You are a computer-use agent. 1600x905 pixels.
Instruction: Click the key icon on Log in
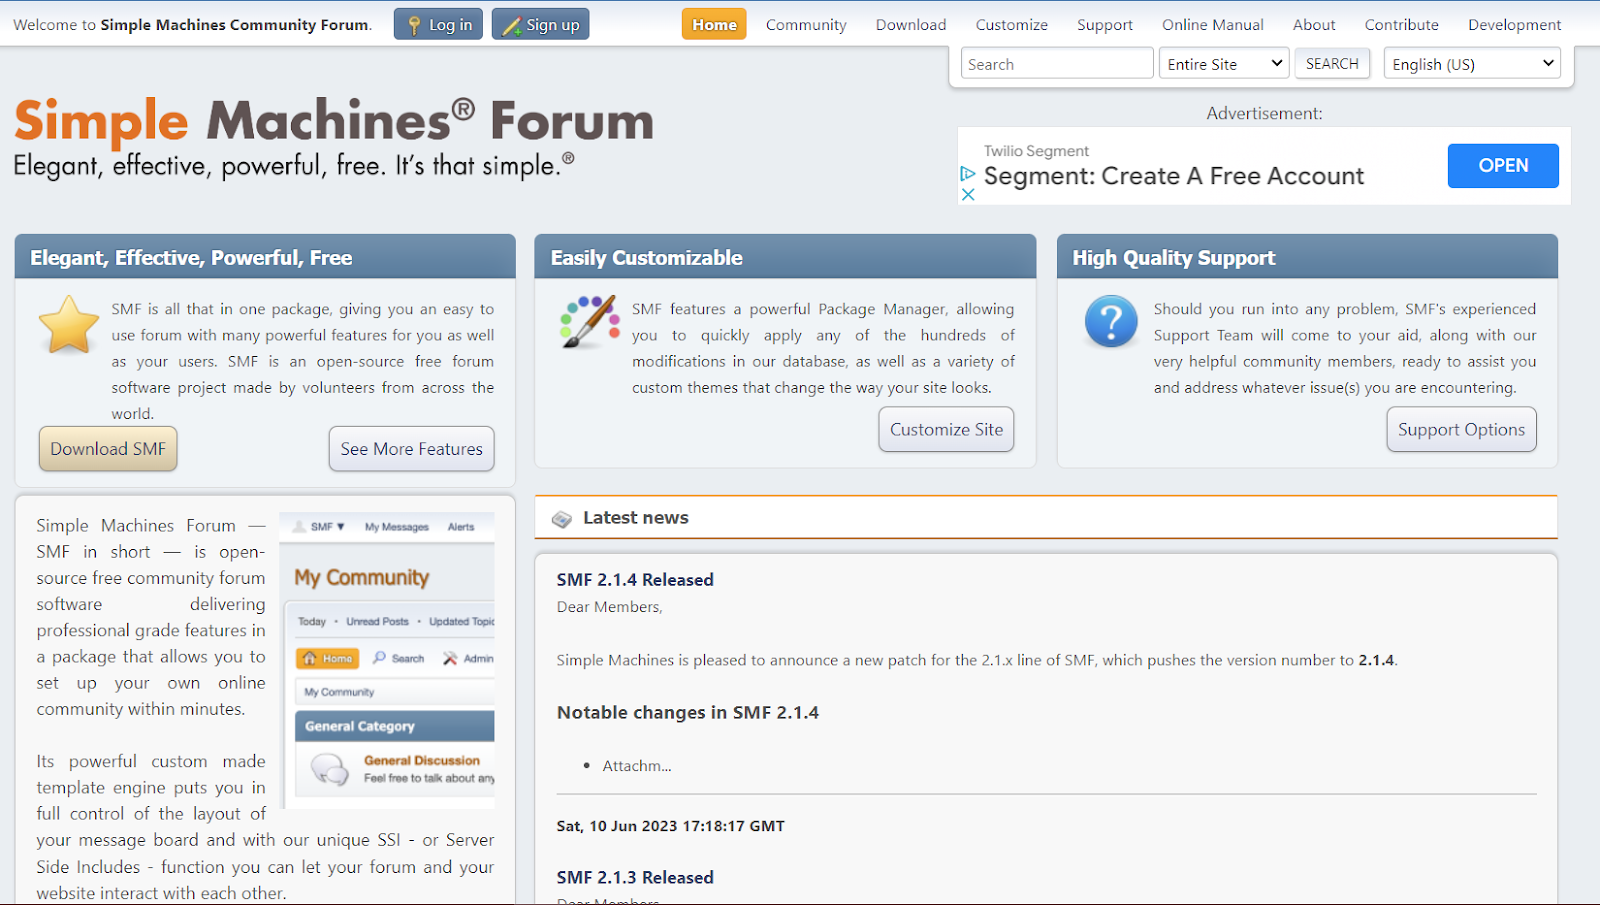(414, 23)
